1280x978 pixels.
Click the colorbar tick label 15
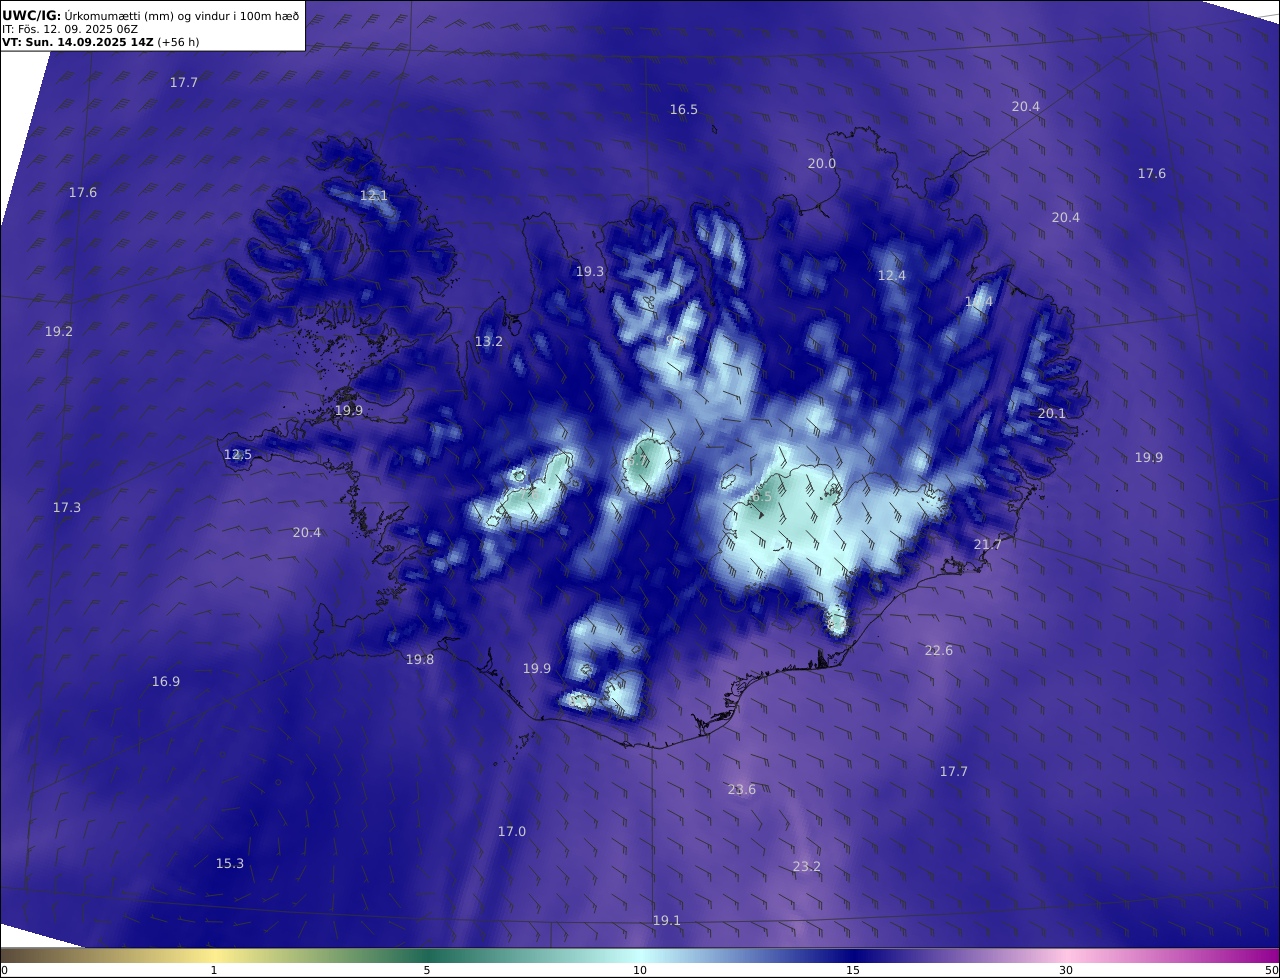click(853, 970)
